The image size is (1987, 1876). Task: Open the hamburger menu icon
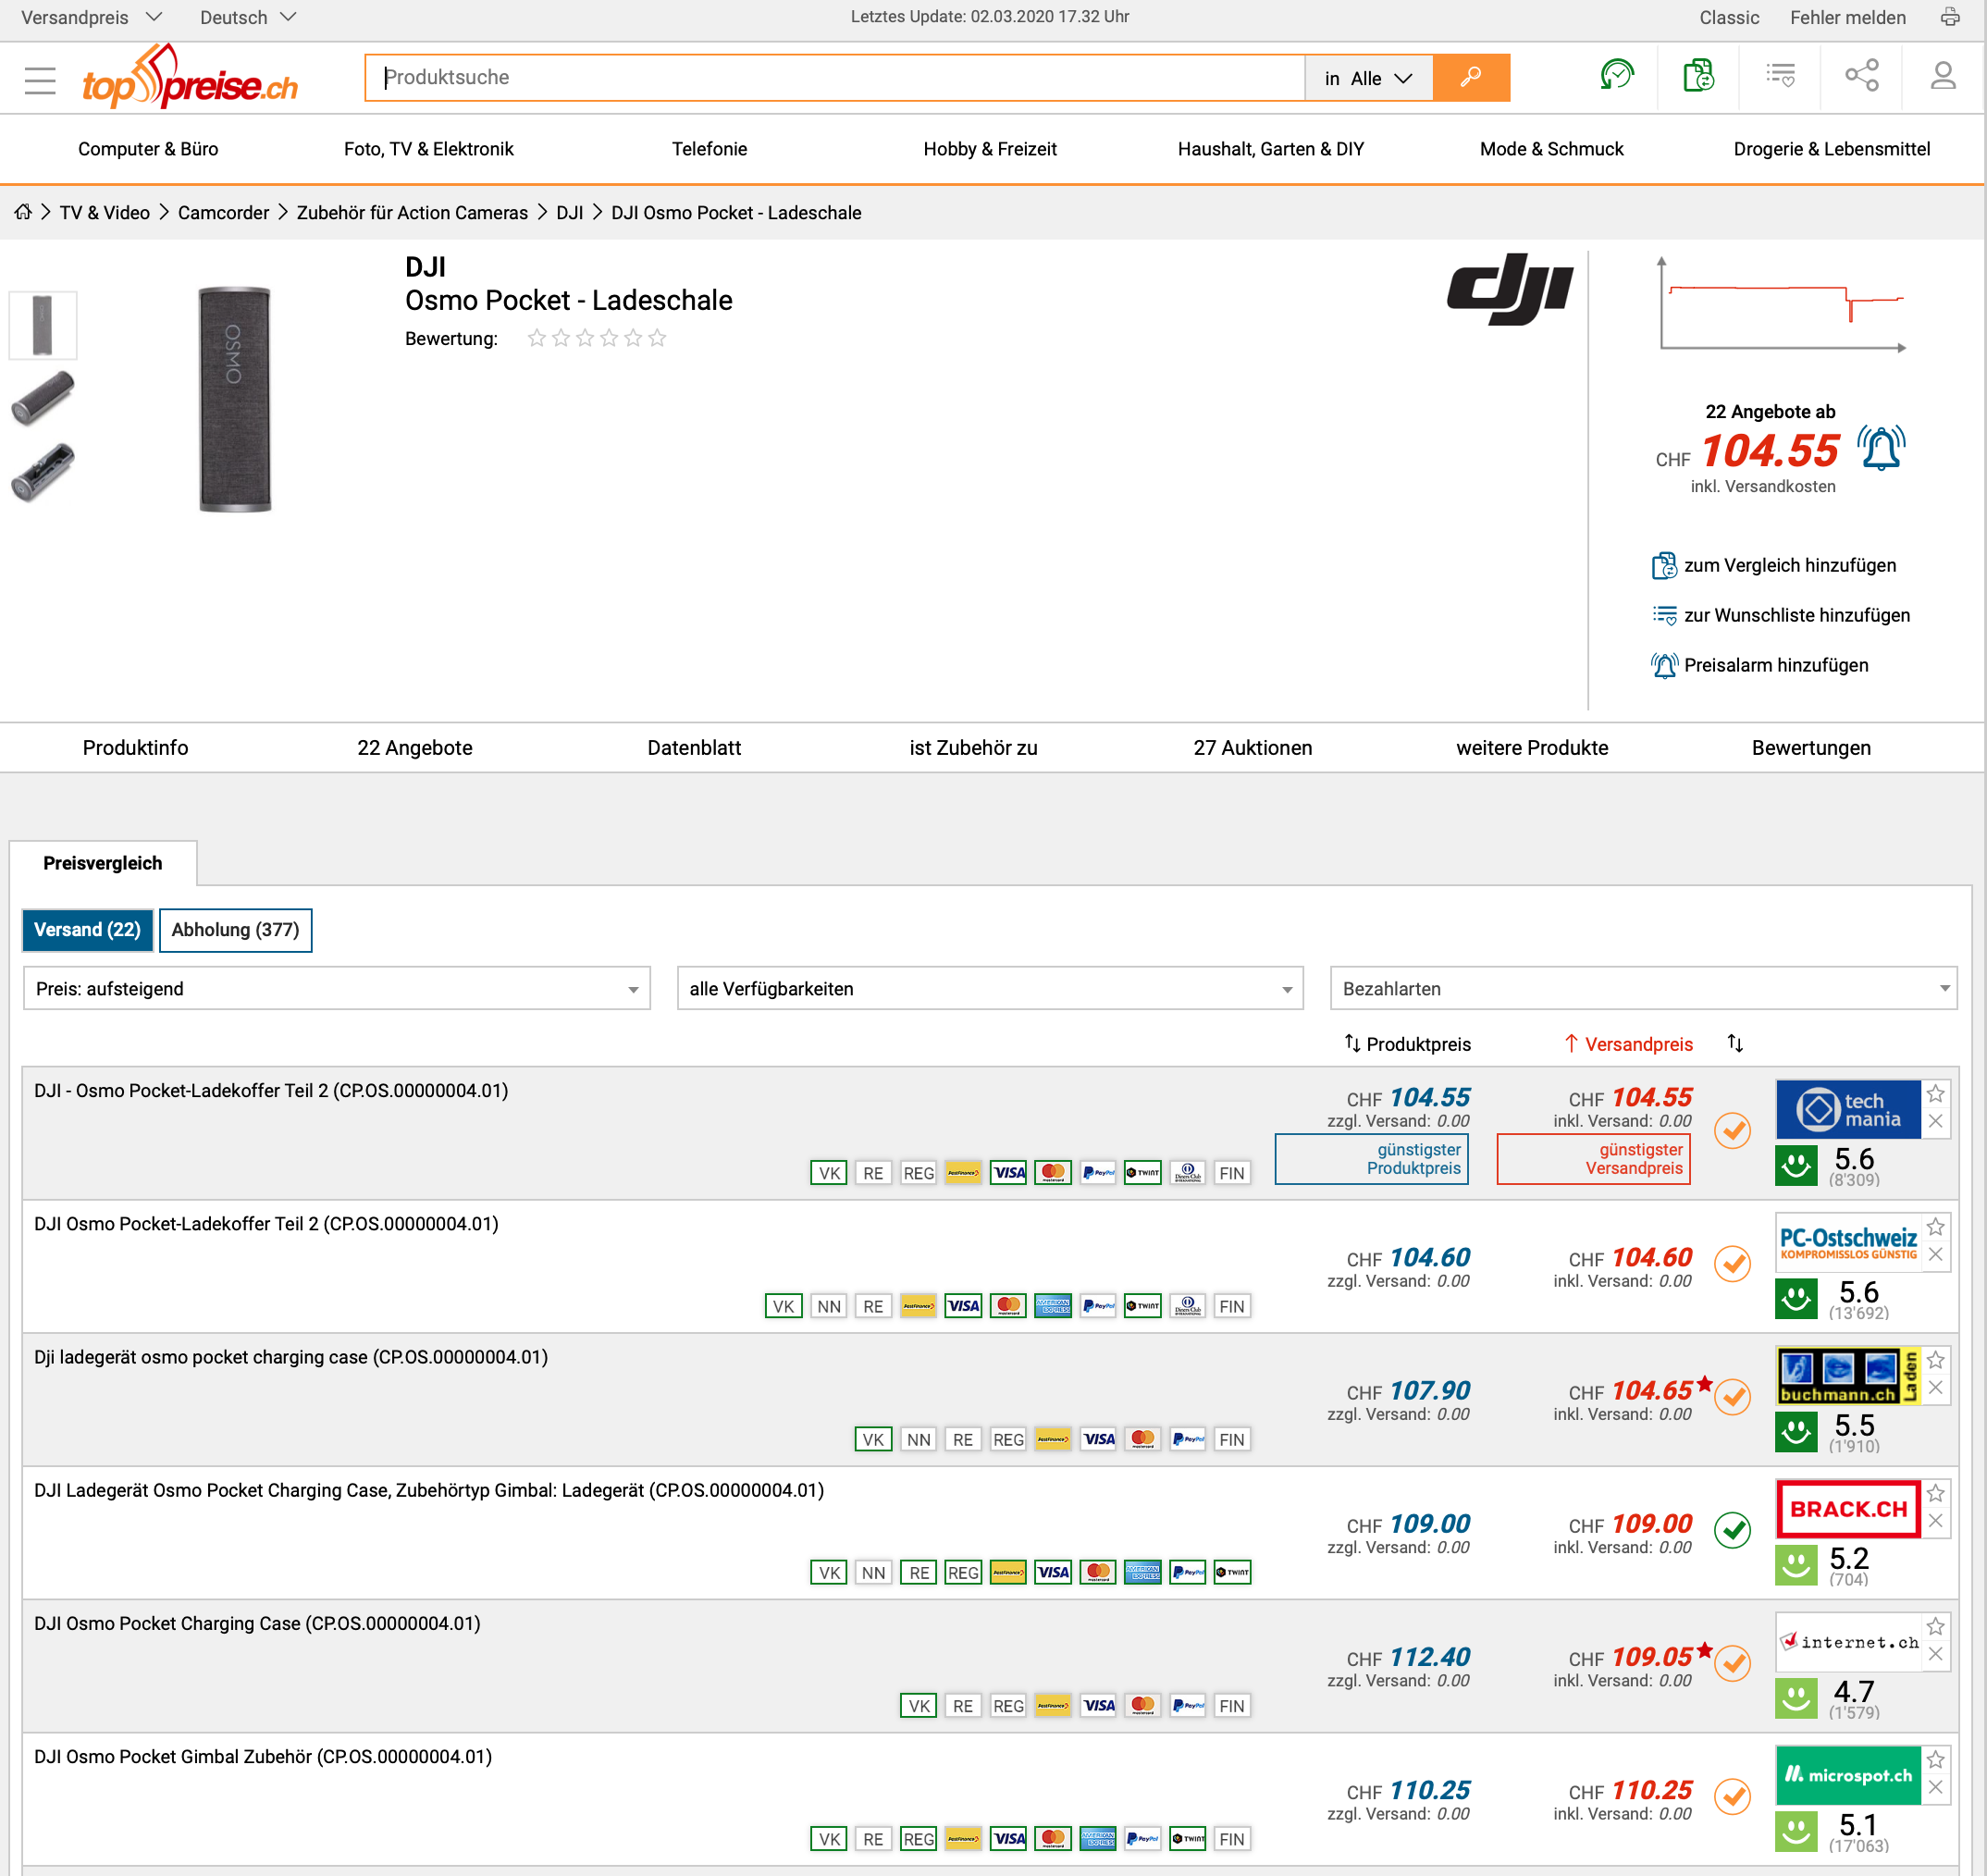[x=40, y=79]
